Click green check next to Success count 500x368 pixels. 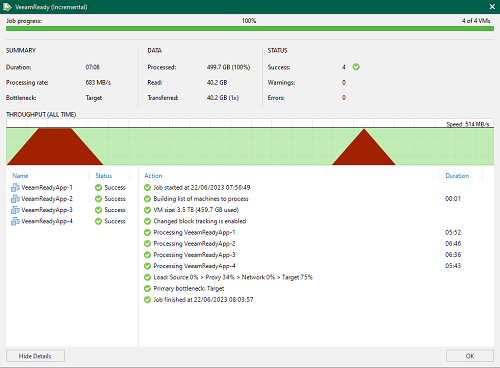356,67
